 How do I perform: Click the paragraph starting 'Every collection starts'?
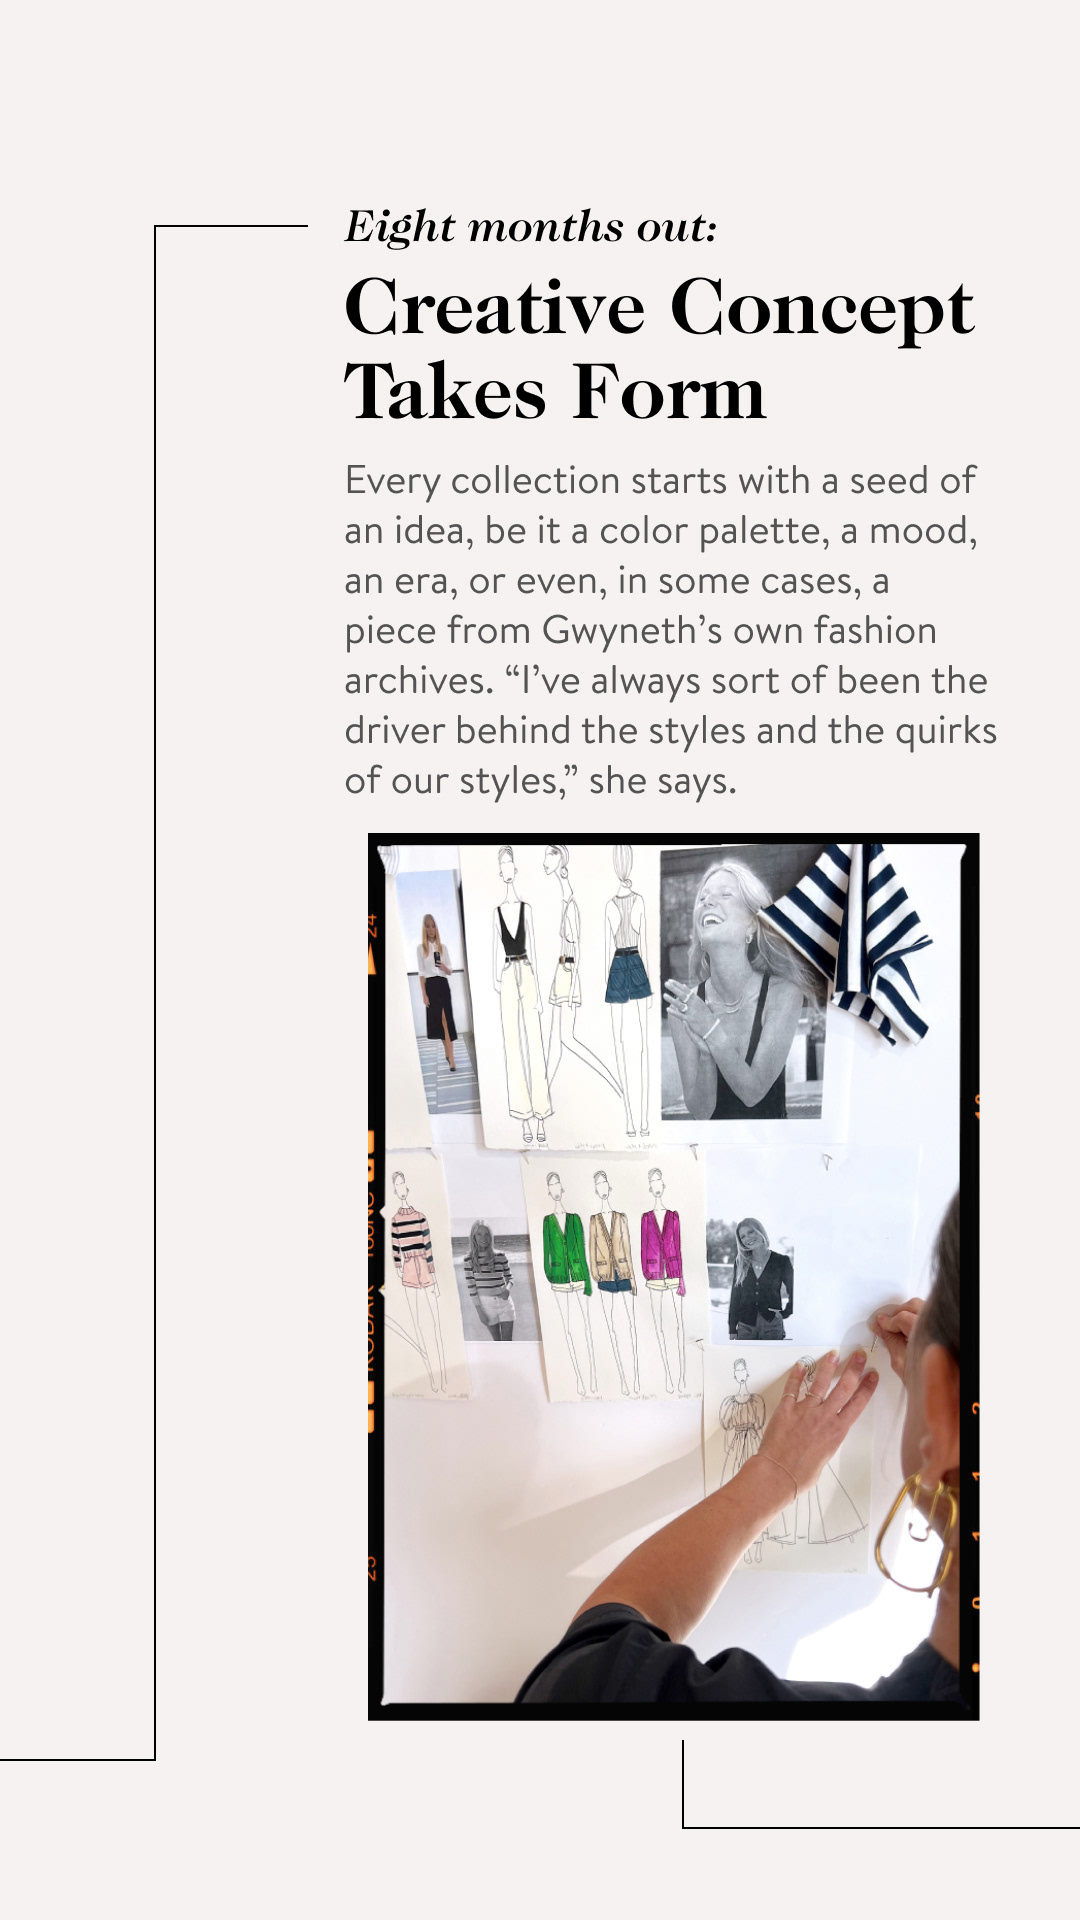pyautogui.click(x=670, y=630)
